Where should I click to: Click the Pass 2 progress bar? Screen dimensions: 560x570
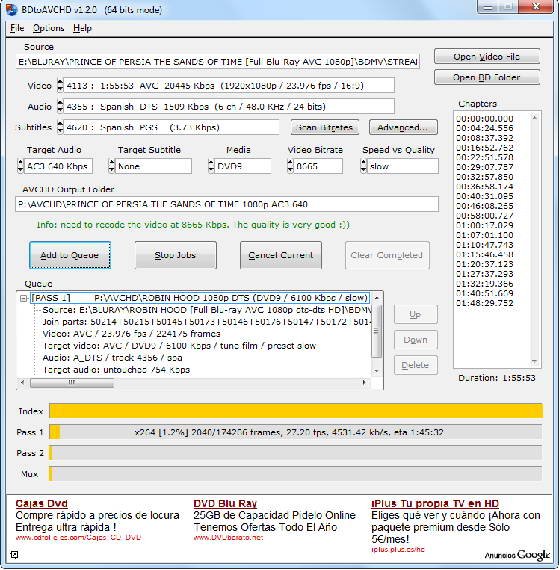(x=296, y=453)
